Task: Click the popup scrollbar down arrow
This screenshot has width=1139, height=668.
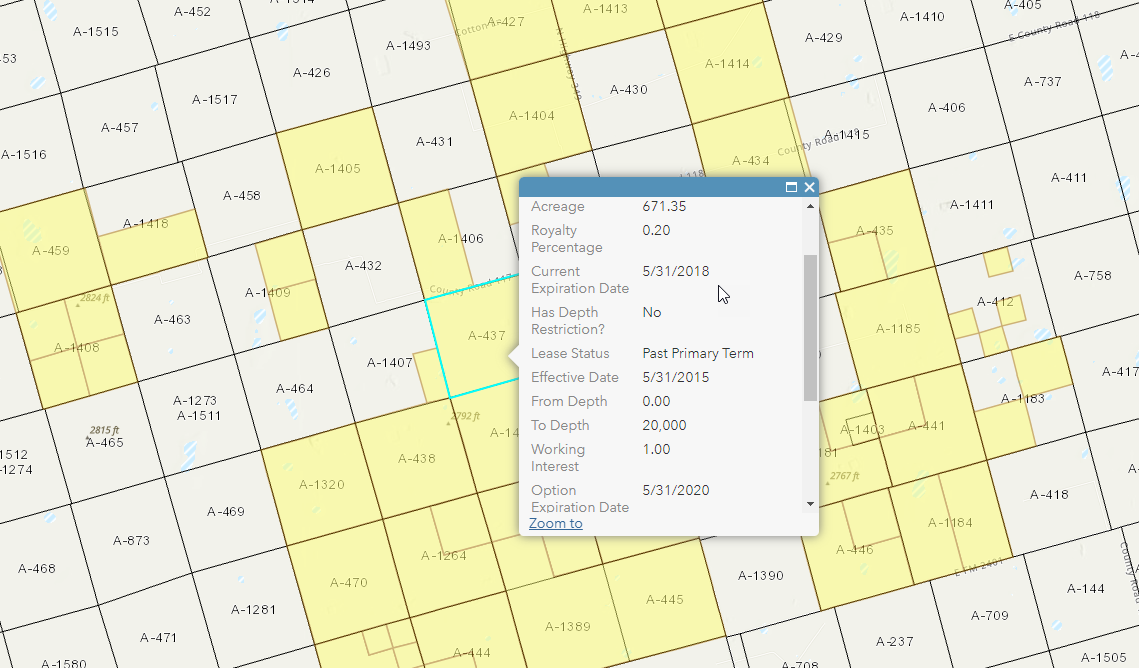Action: tap(810, 504)
